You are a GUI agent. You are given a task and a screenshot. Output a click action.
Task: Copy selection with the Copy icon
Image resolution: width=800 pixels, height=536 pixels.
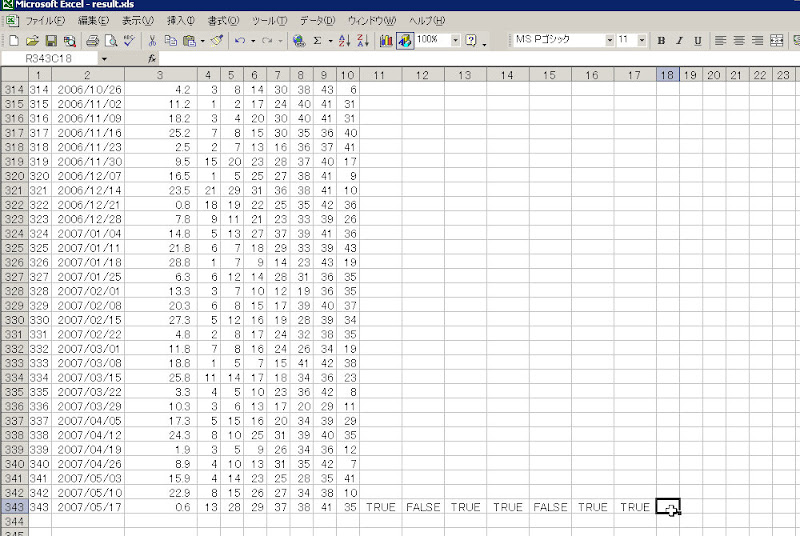pos(170,40)
